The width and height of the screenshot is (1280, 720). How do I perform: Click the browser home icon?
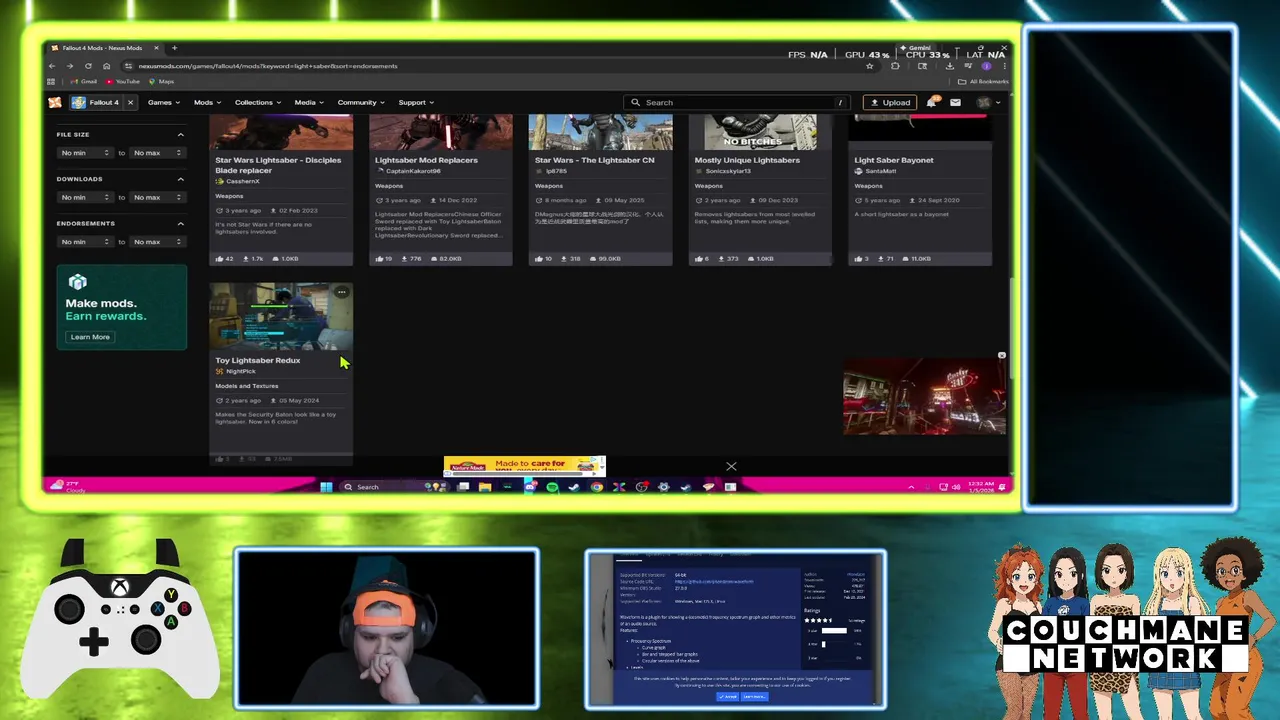coord(107,66)
